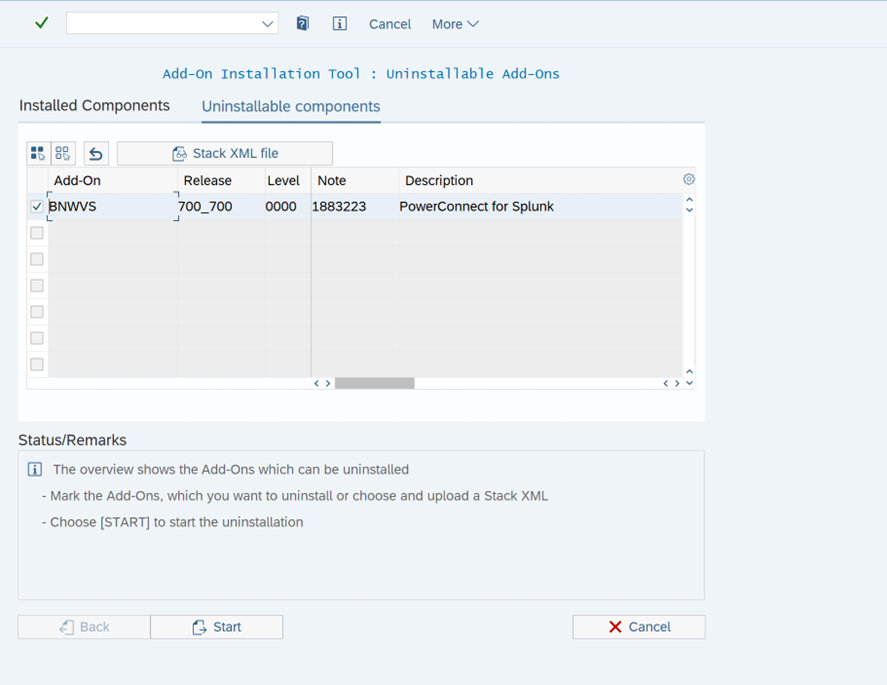
Task: Click the information icon in top toolbar
Action: point(339,24)
